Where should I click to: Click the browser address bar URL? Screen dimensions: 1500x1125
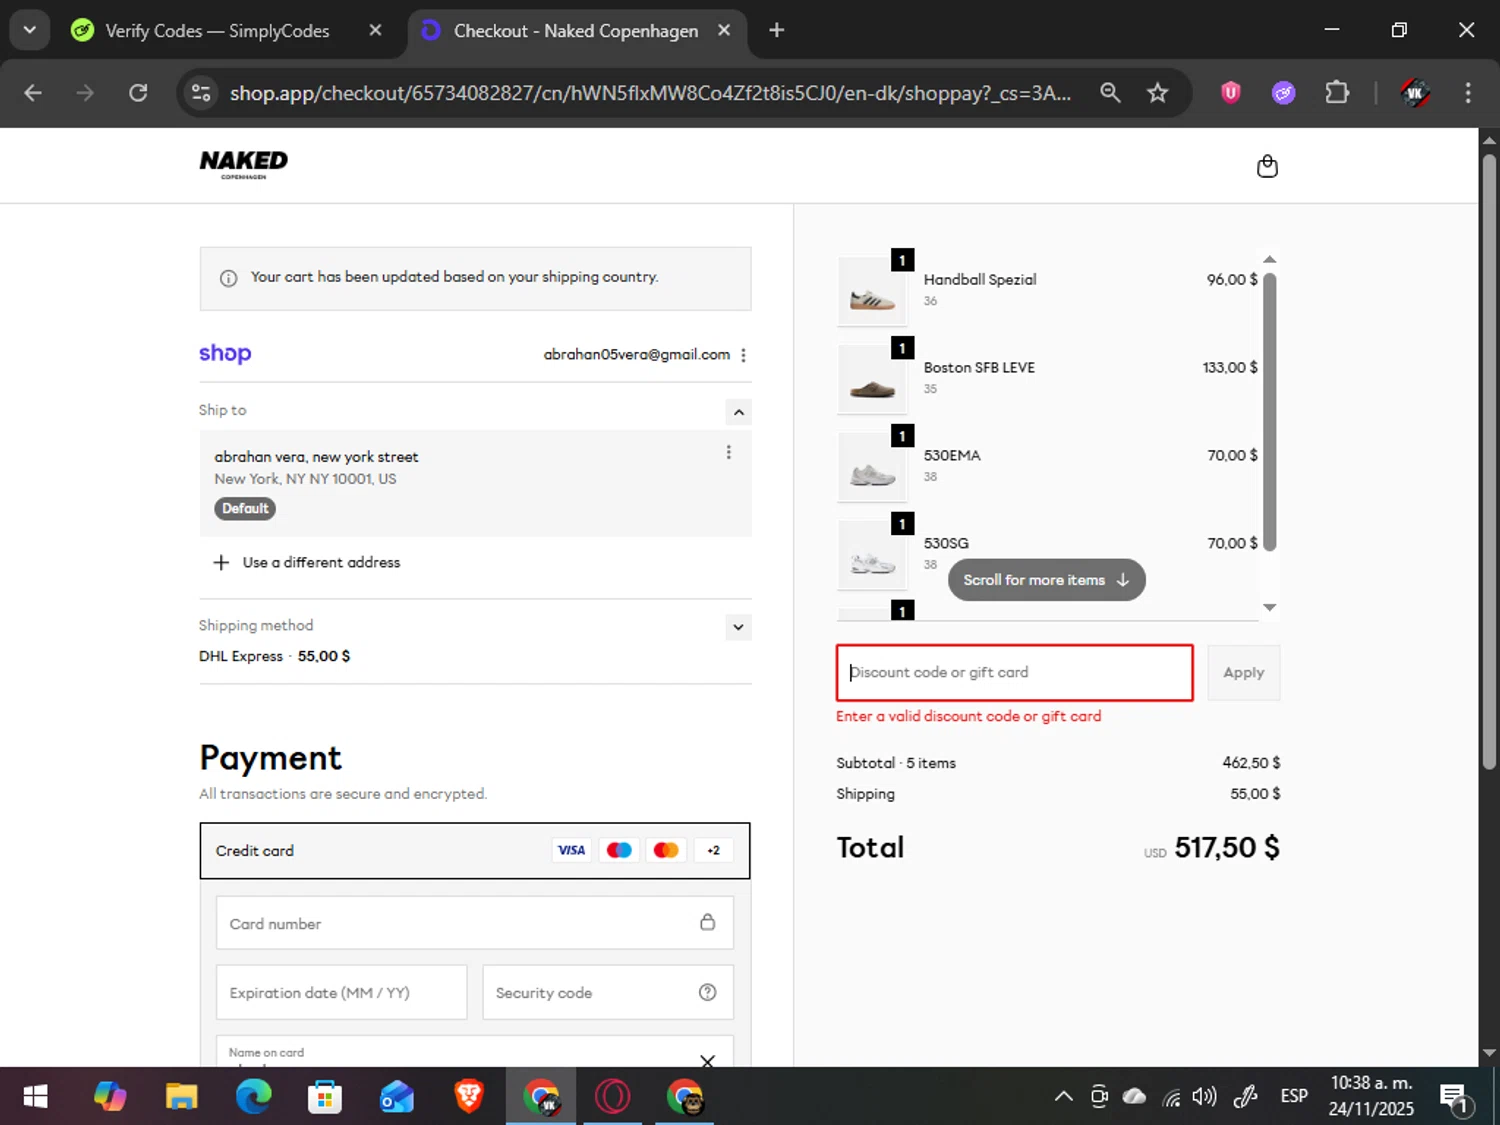tap(650, 93)
